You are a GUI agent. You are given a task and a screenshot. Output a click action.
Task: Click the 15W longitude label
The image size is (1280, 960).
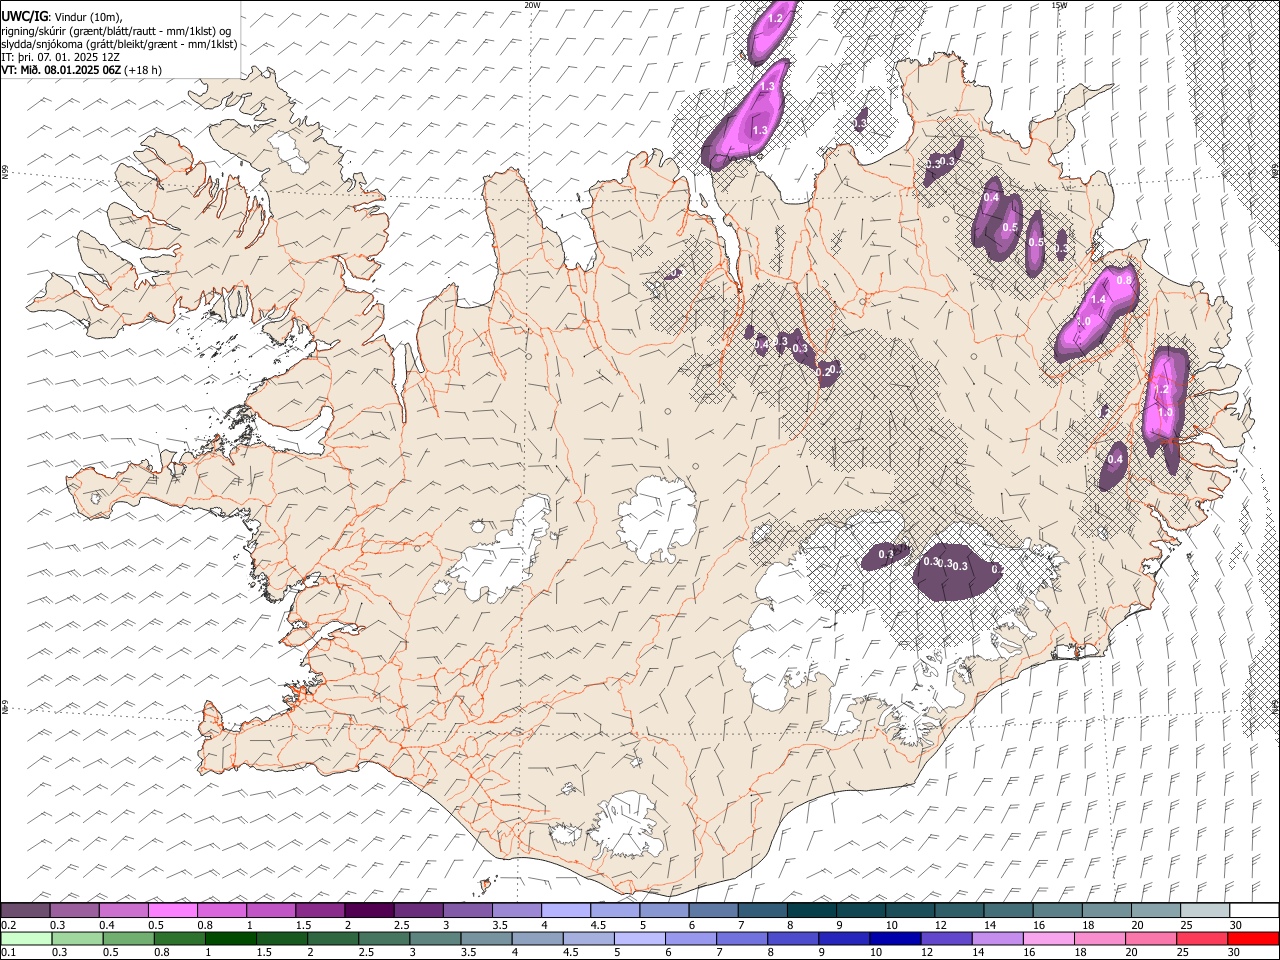1059,5
